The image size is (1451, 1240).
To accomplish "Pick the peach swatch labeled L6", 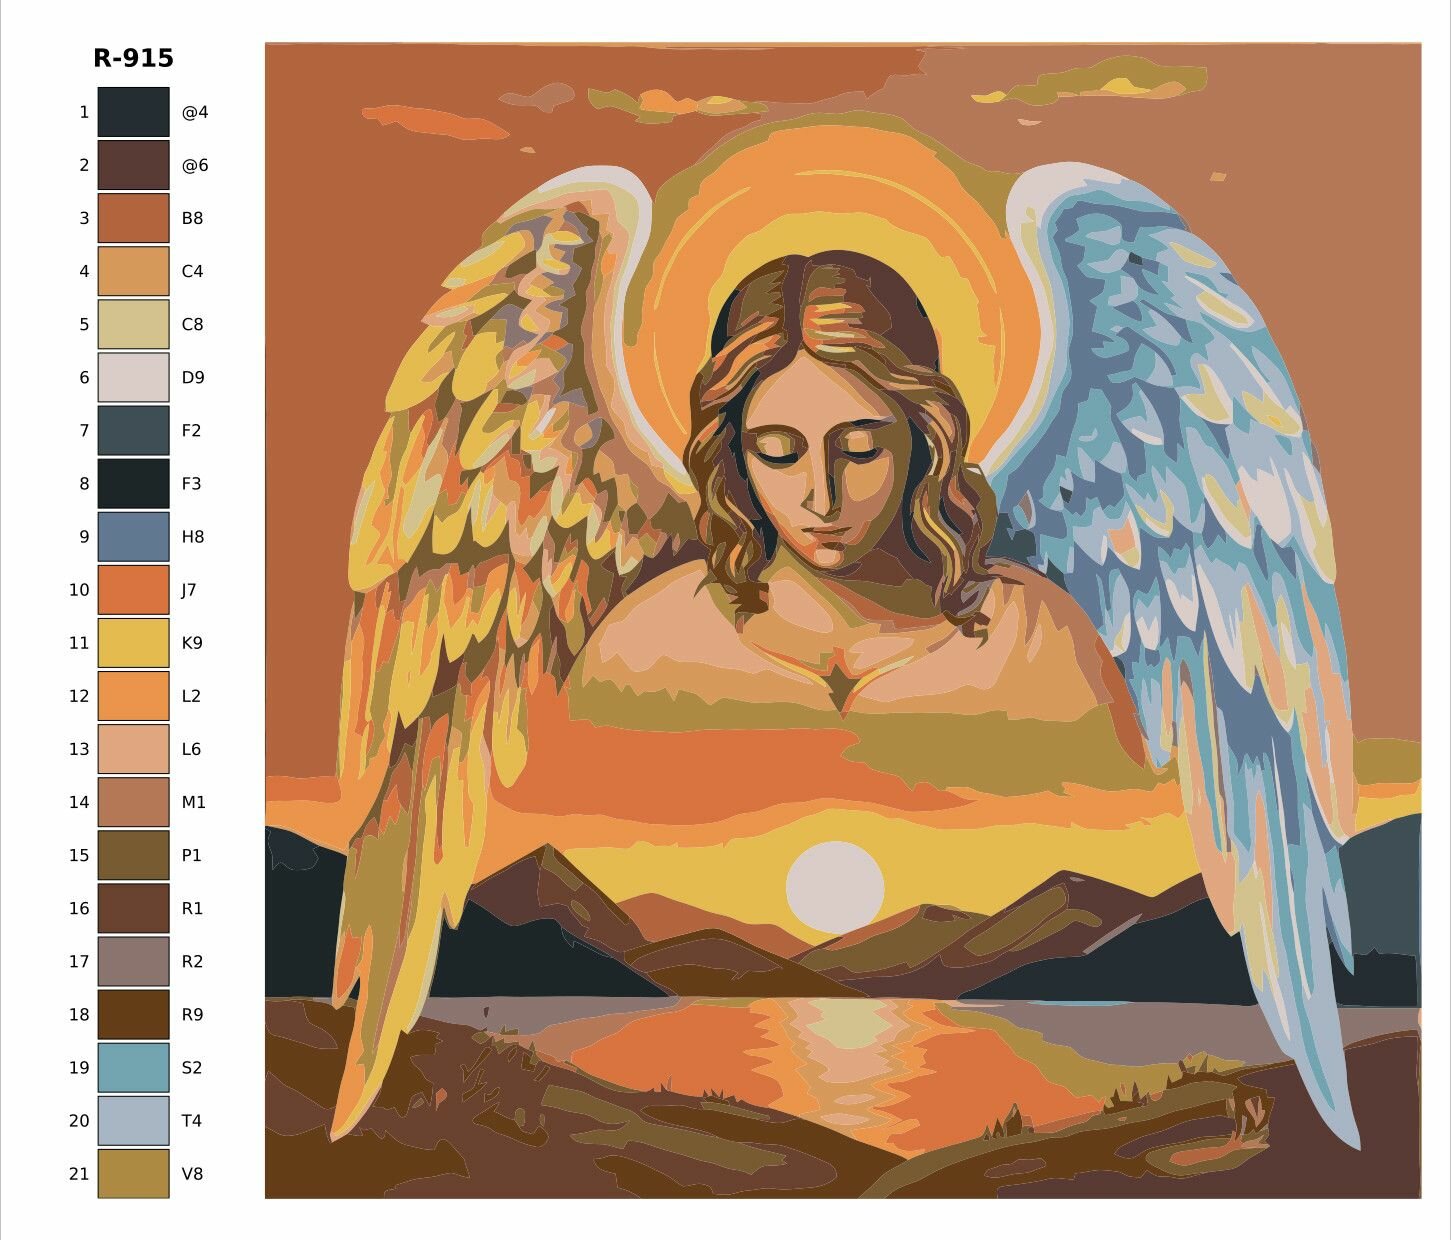I will click(x=133, y=749).
